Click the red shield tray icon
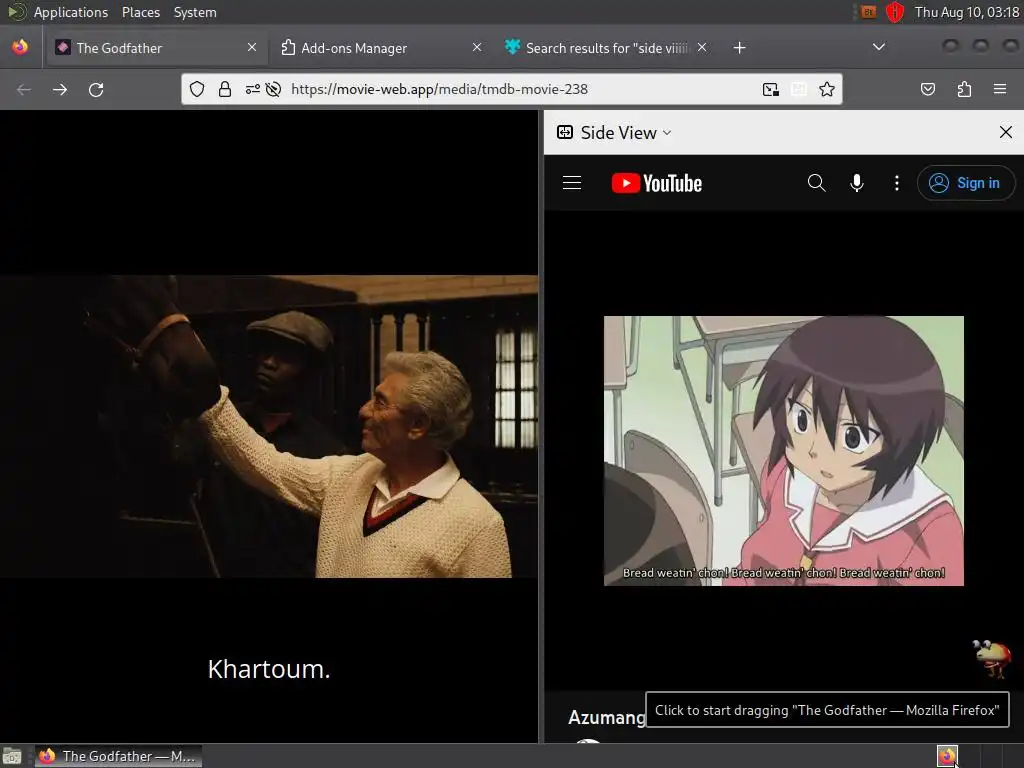1024x768 pixels. coord(895,12)
